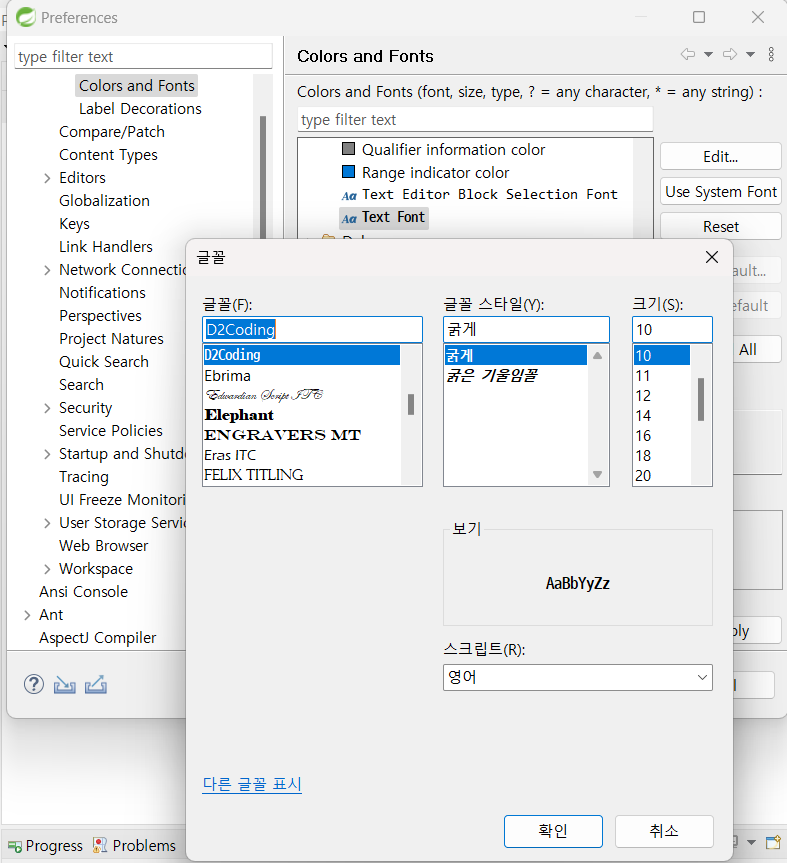The image size is (787, 863).
Task: Click the Text Editor Block Selection Font icon
Action: point(349,195)
